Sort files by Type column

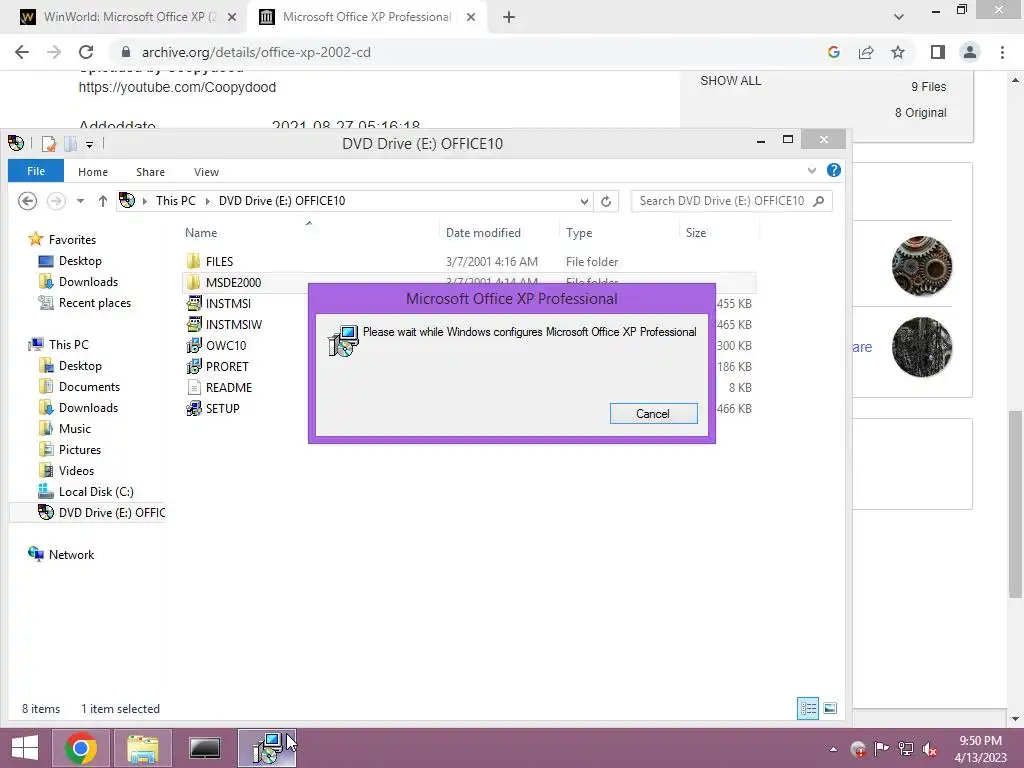point(579,232)
